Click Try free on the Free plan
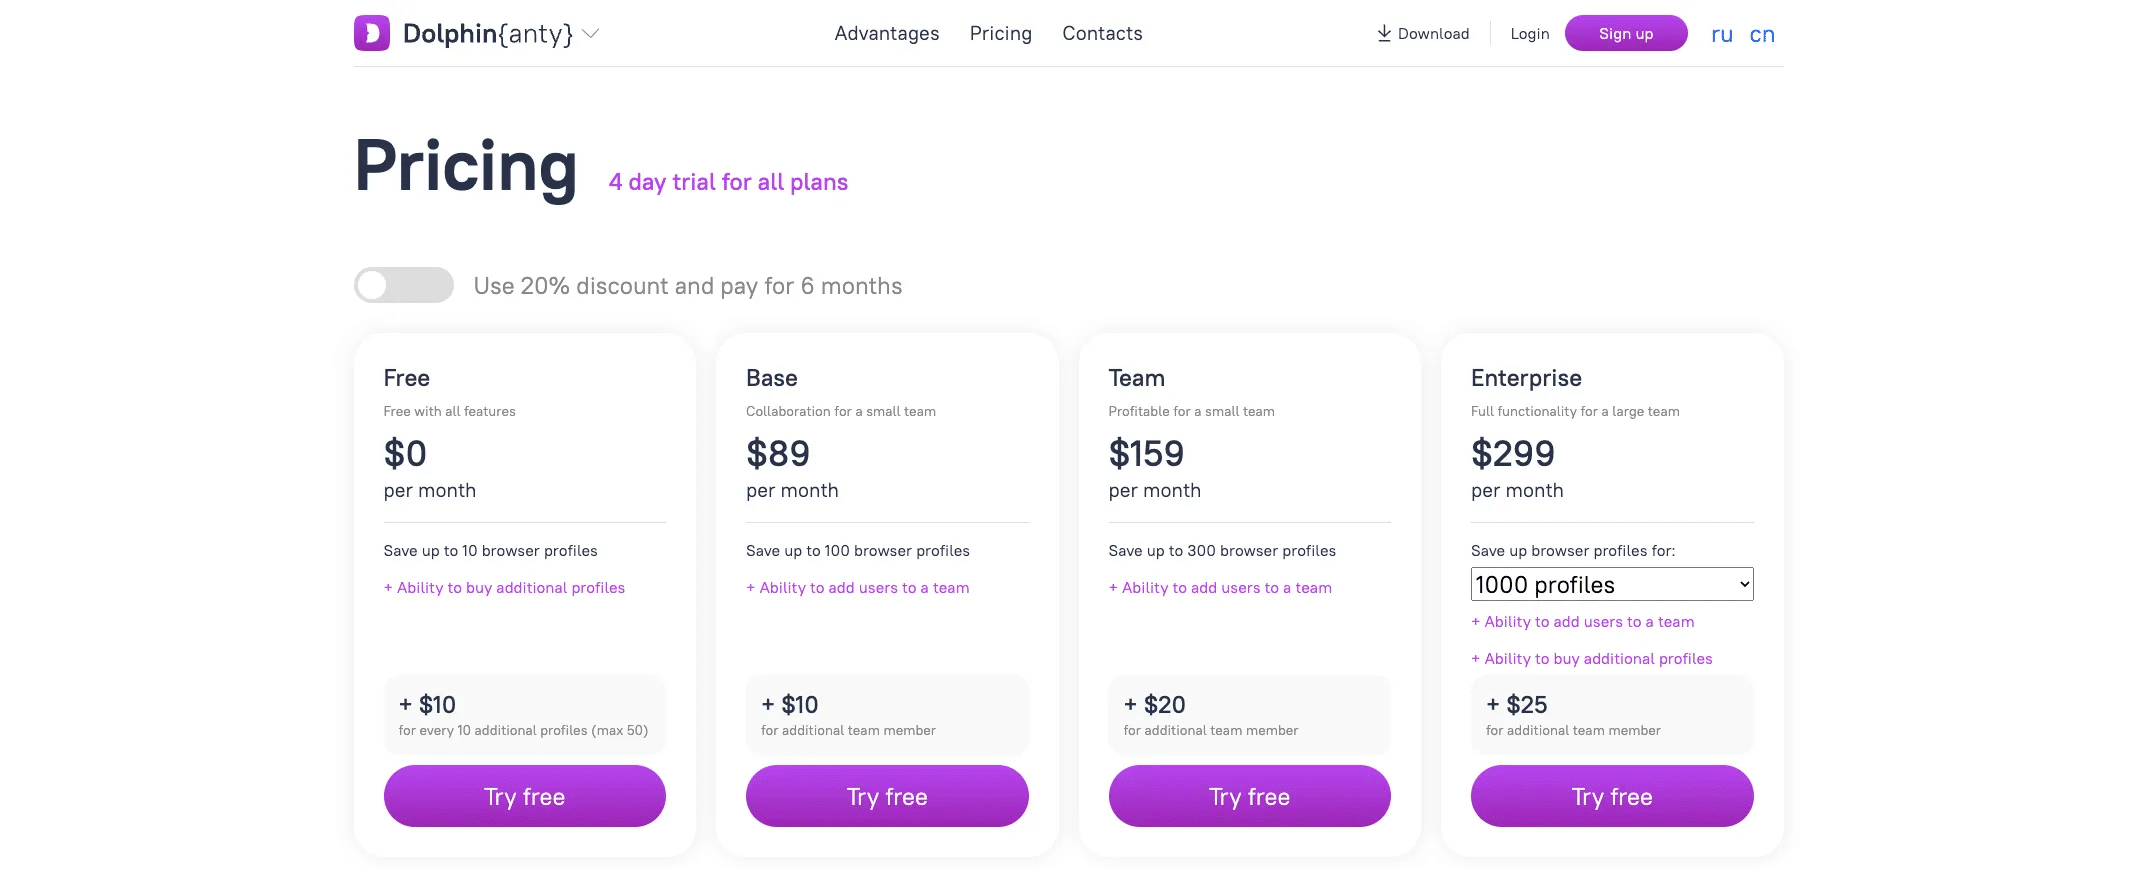This screenshot has width=2146, height=869. tap(524, 796)
